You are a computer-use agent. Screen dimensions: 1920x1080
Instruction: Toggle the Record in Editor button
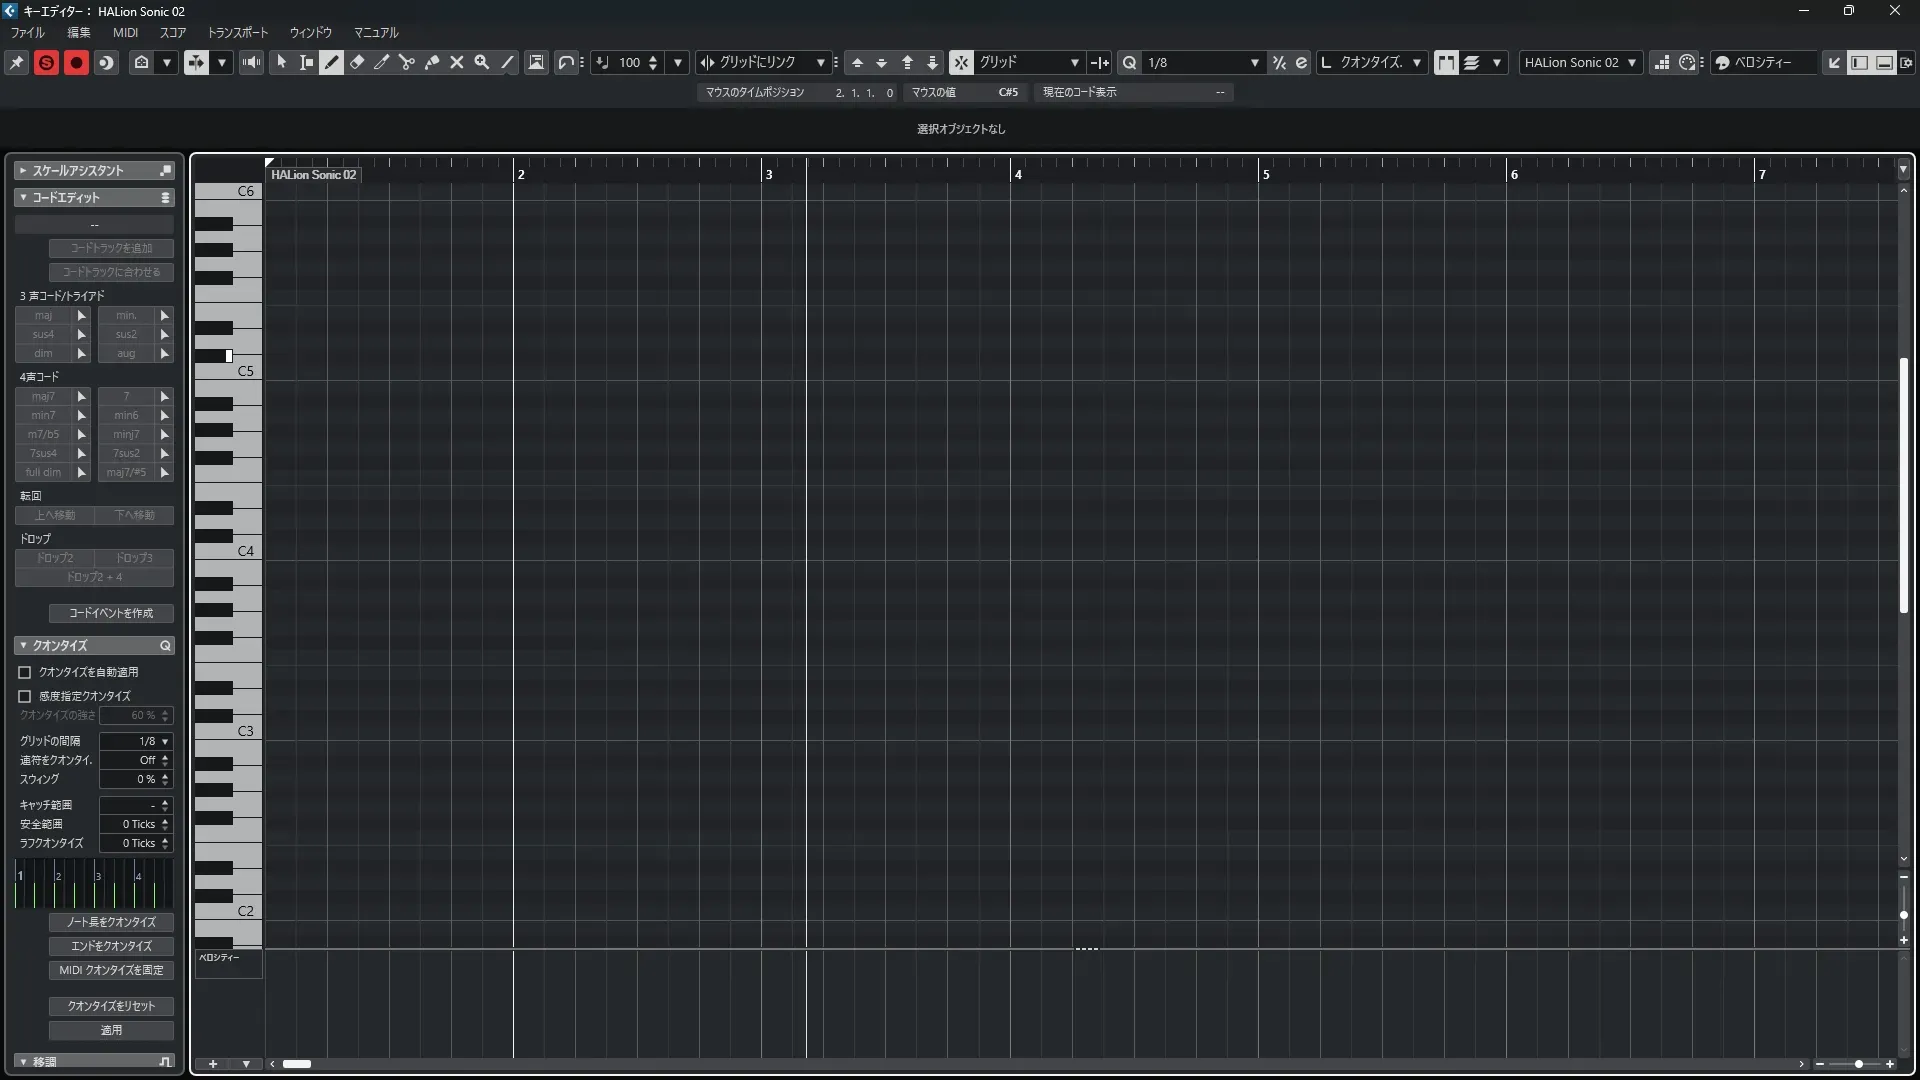(76, 62)
